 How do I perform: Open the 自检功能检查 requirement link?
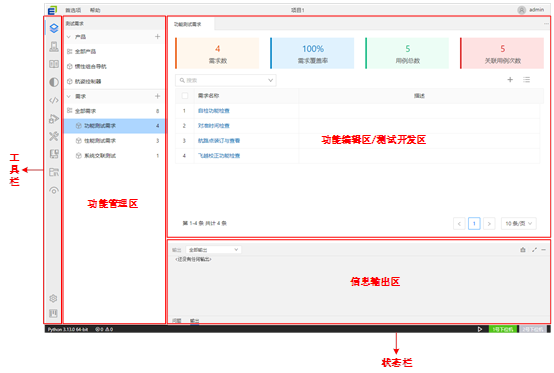pos(214,111)
